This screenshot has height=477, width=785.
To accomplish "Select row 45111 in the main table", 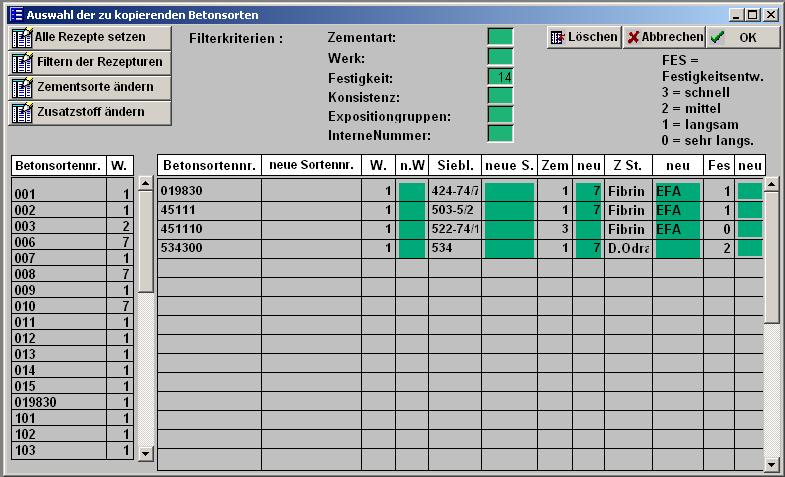I will 209,210.
